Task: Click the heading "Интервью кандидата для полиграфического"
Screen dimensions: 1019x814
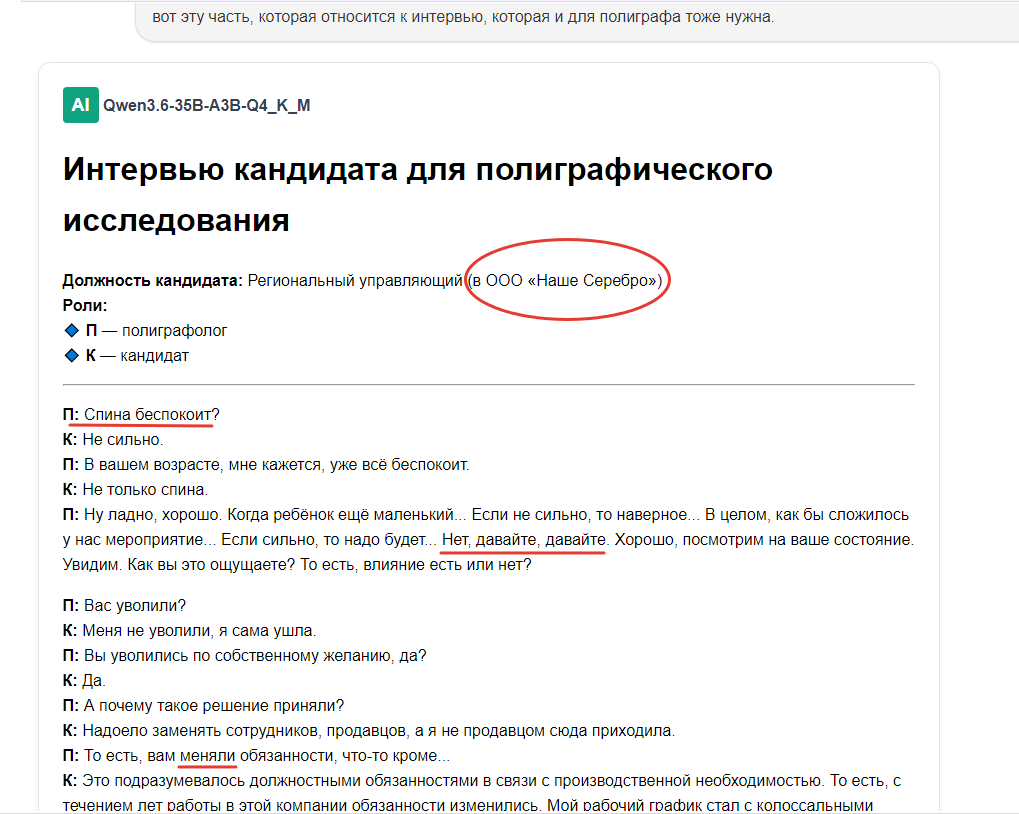Action: pyautogui.click(x=417, y=170)
